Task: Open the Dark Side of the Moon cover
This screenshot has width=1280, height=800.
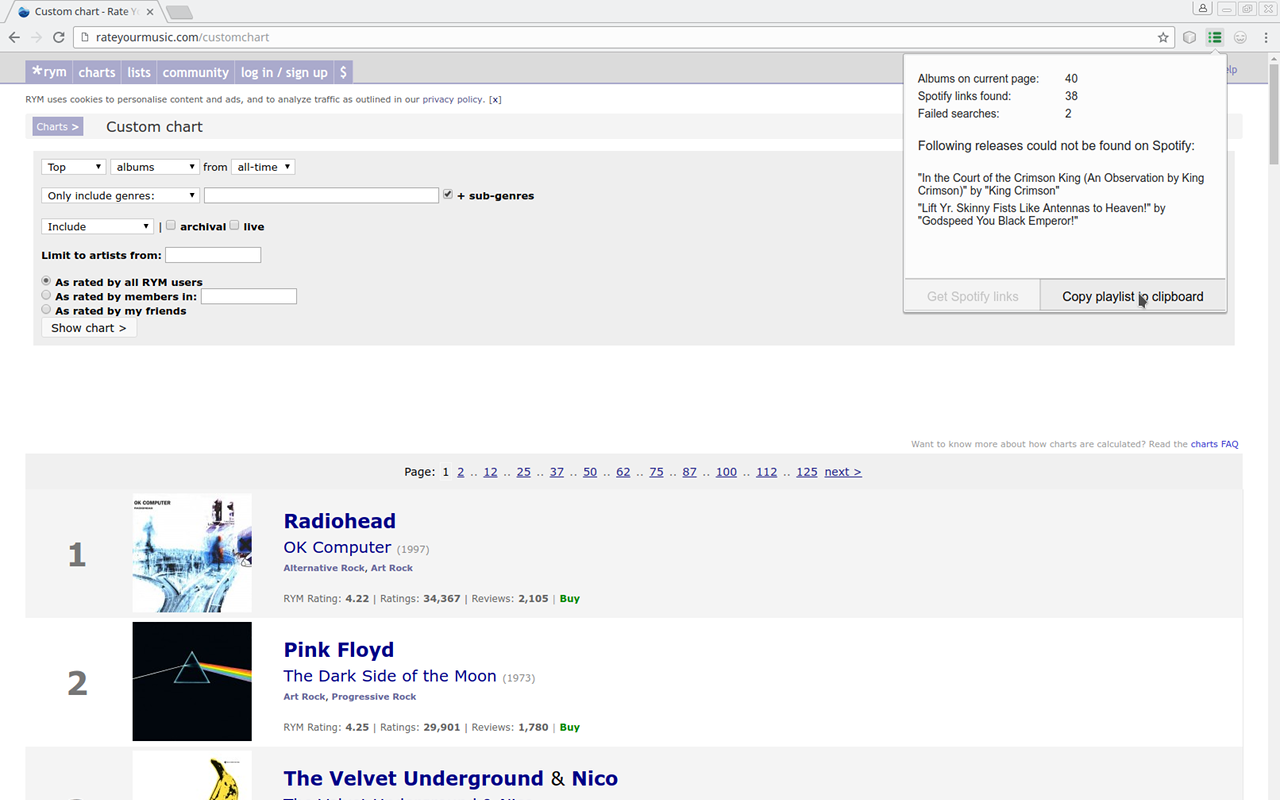Action: tap(192, 681)
